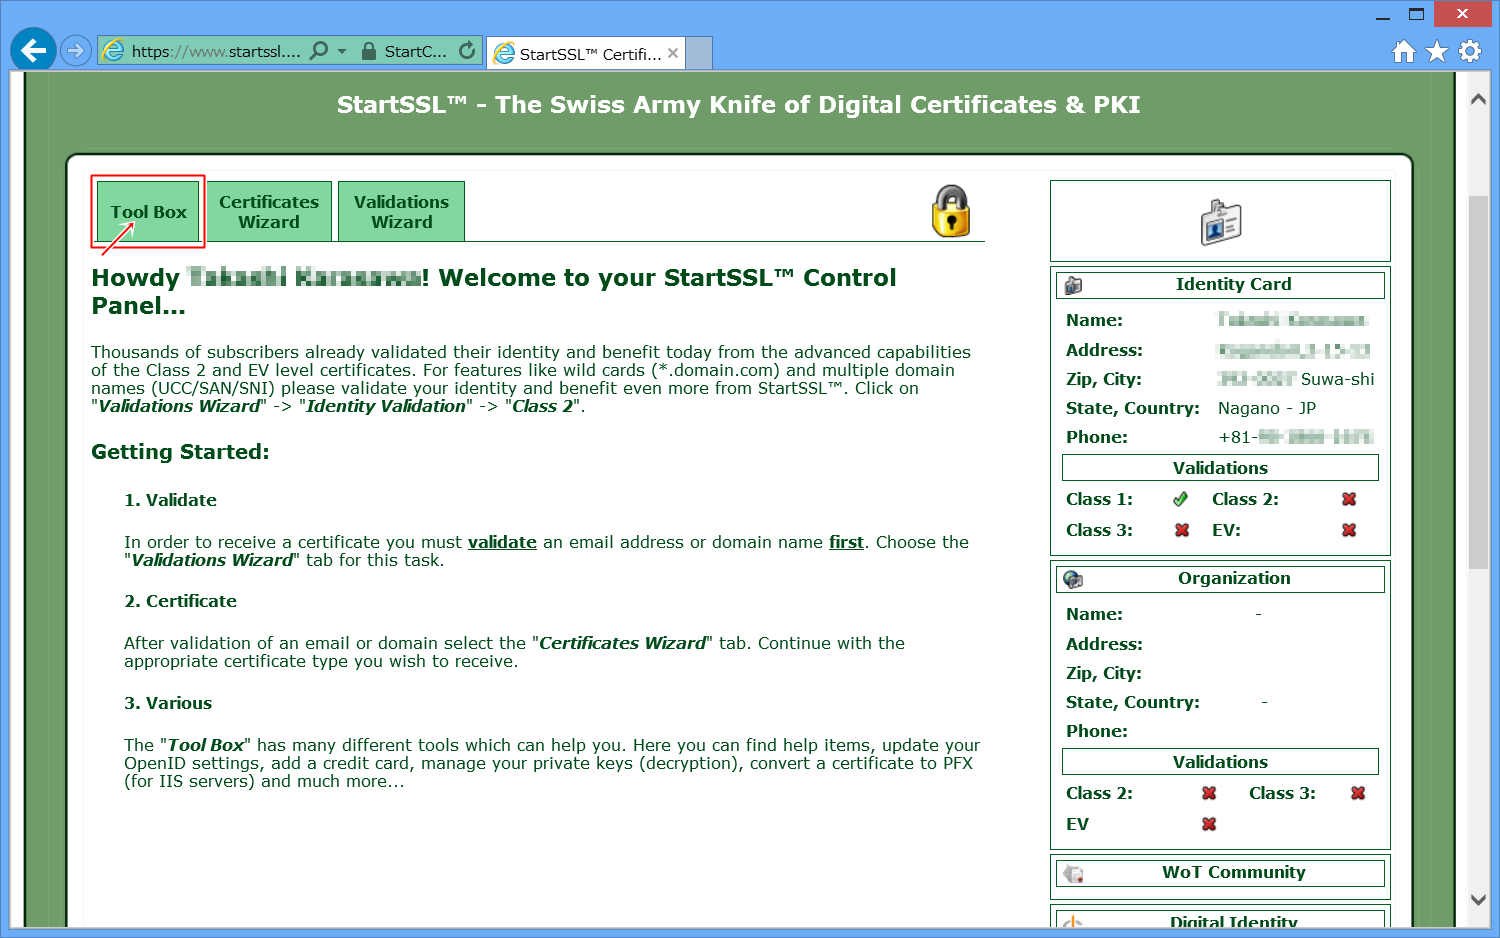Click the WoT Community header icon

(1074, 873)
